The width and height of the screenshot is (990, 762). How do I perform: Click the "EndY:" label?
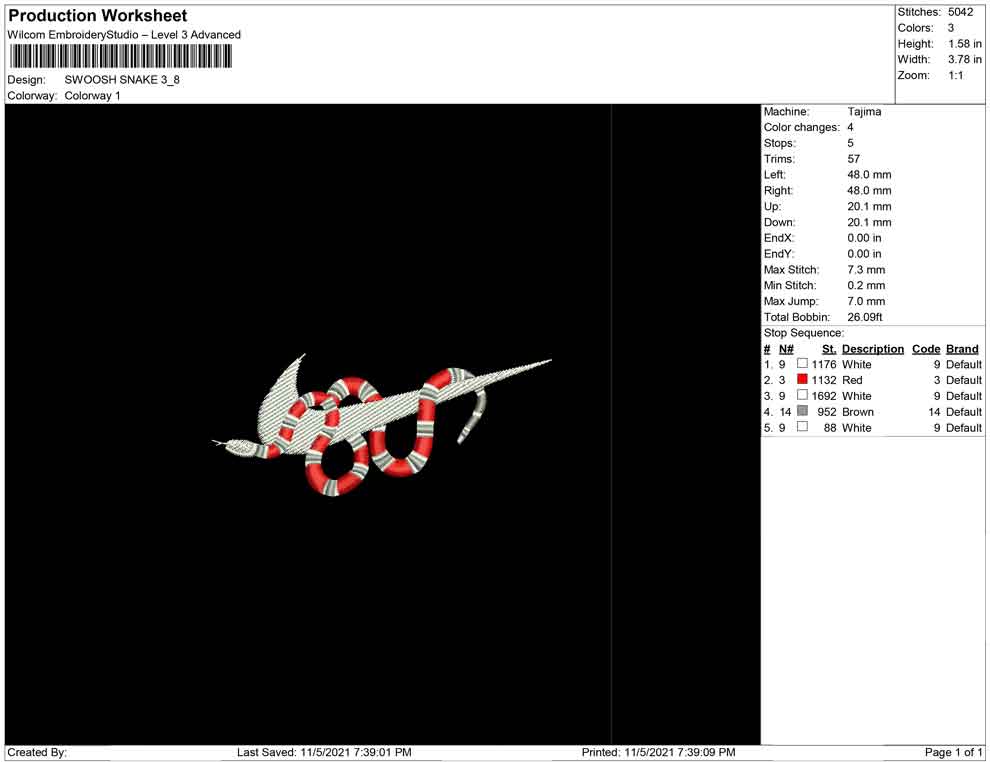point(779,254)
